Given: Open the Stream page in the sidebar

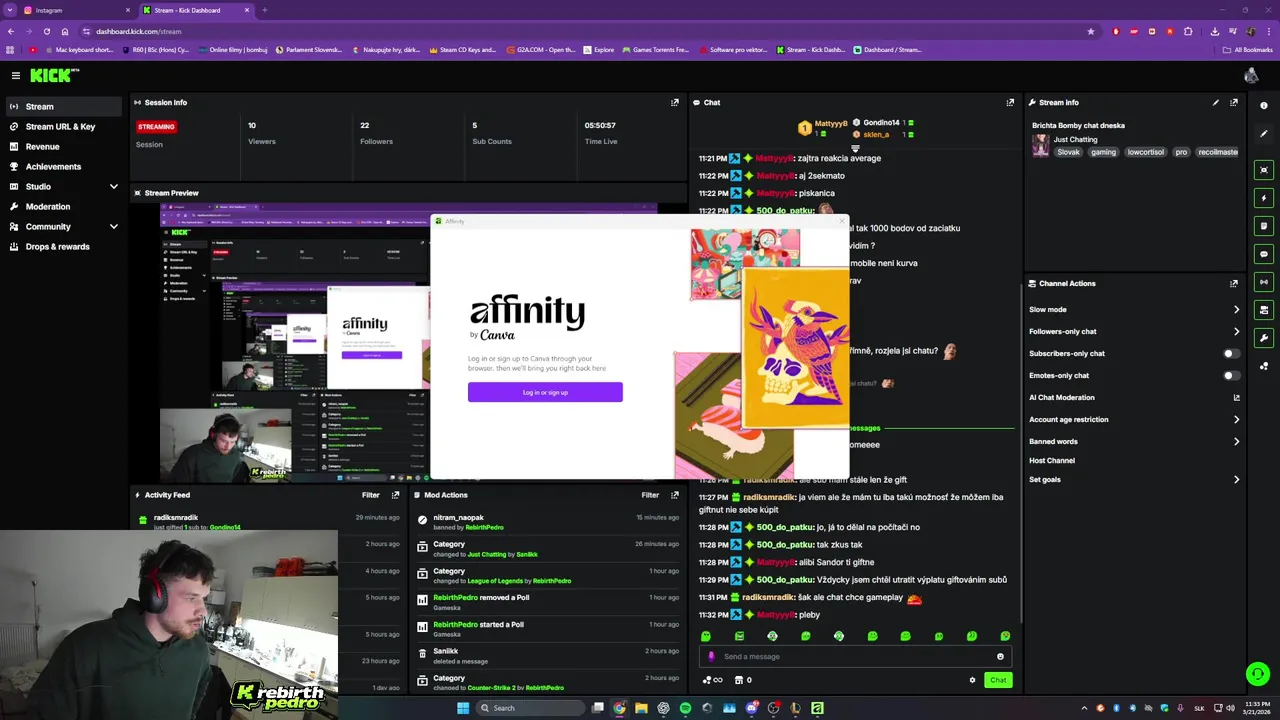Looking at the screenshot, I should coord(62,106).
